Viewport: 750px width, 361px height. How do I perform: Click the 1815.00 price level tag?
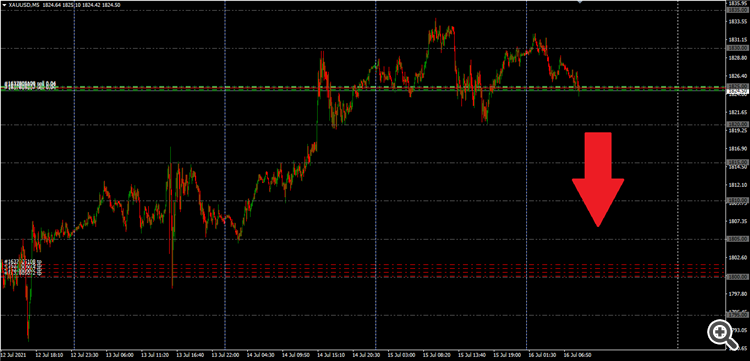pos(737,163)
